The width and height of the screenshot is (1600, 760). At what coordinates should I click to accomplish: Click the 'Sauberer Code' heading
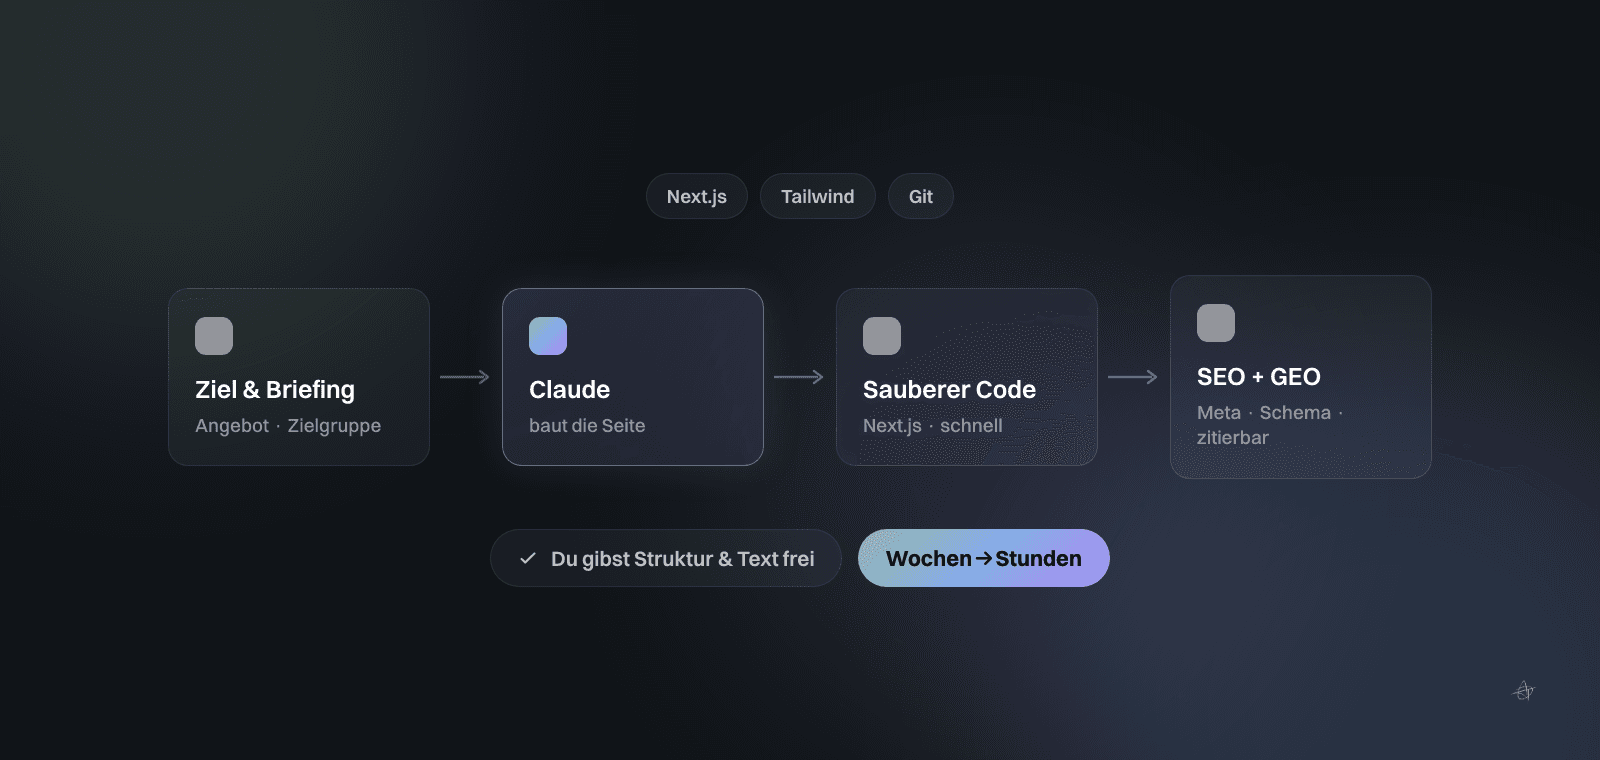pos(949,390)
